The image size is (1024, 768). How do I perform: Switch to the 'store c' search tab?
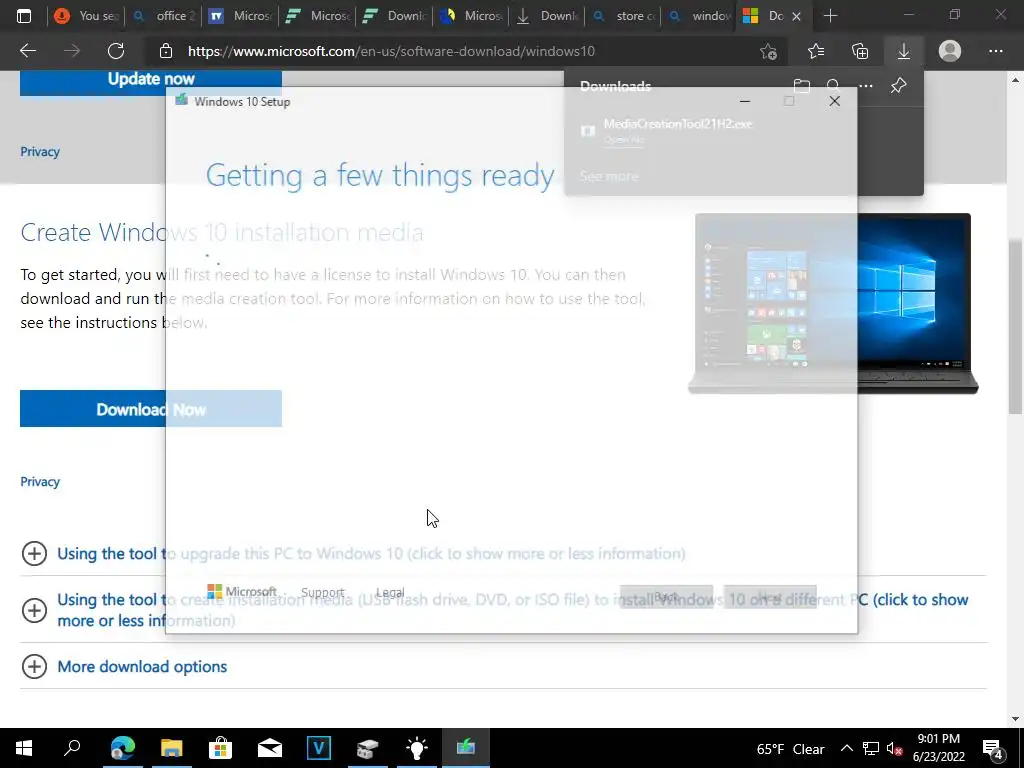623,16
